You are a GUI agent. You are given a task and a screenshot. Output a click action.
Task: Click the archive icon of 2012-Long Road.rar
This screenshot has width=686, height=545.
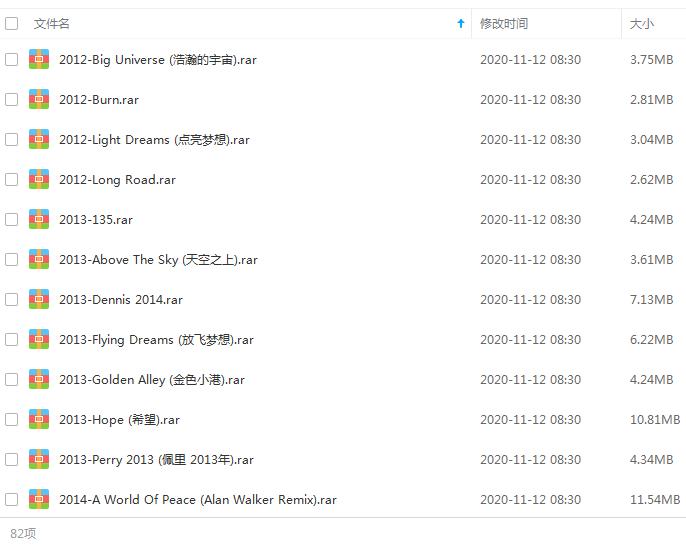point(39,179)
